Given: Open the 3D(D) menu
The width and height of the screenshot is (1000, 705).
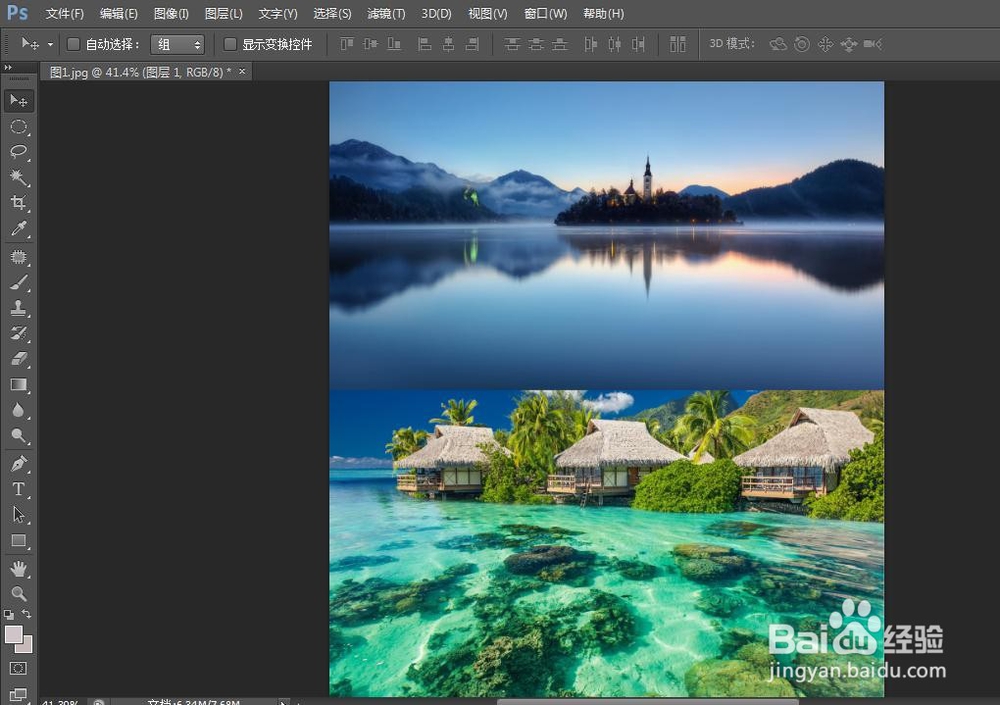Looking at the screenshot, I should pyautogui.click(x=436, y=13).
